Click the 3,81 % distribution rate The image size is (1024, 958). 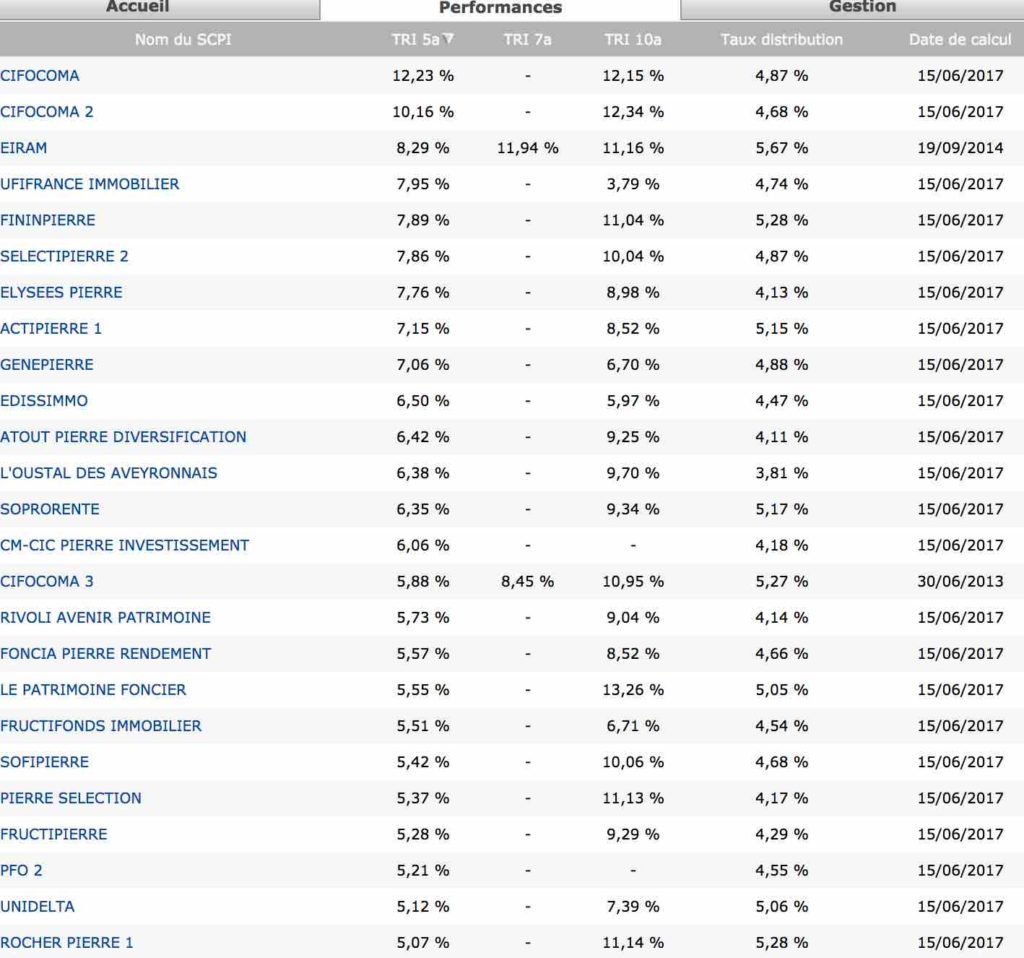point(781,473)
